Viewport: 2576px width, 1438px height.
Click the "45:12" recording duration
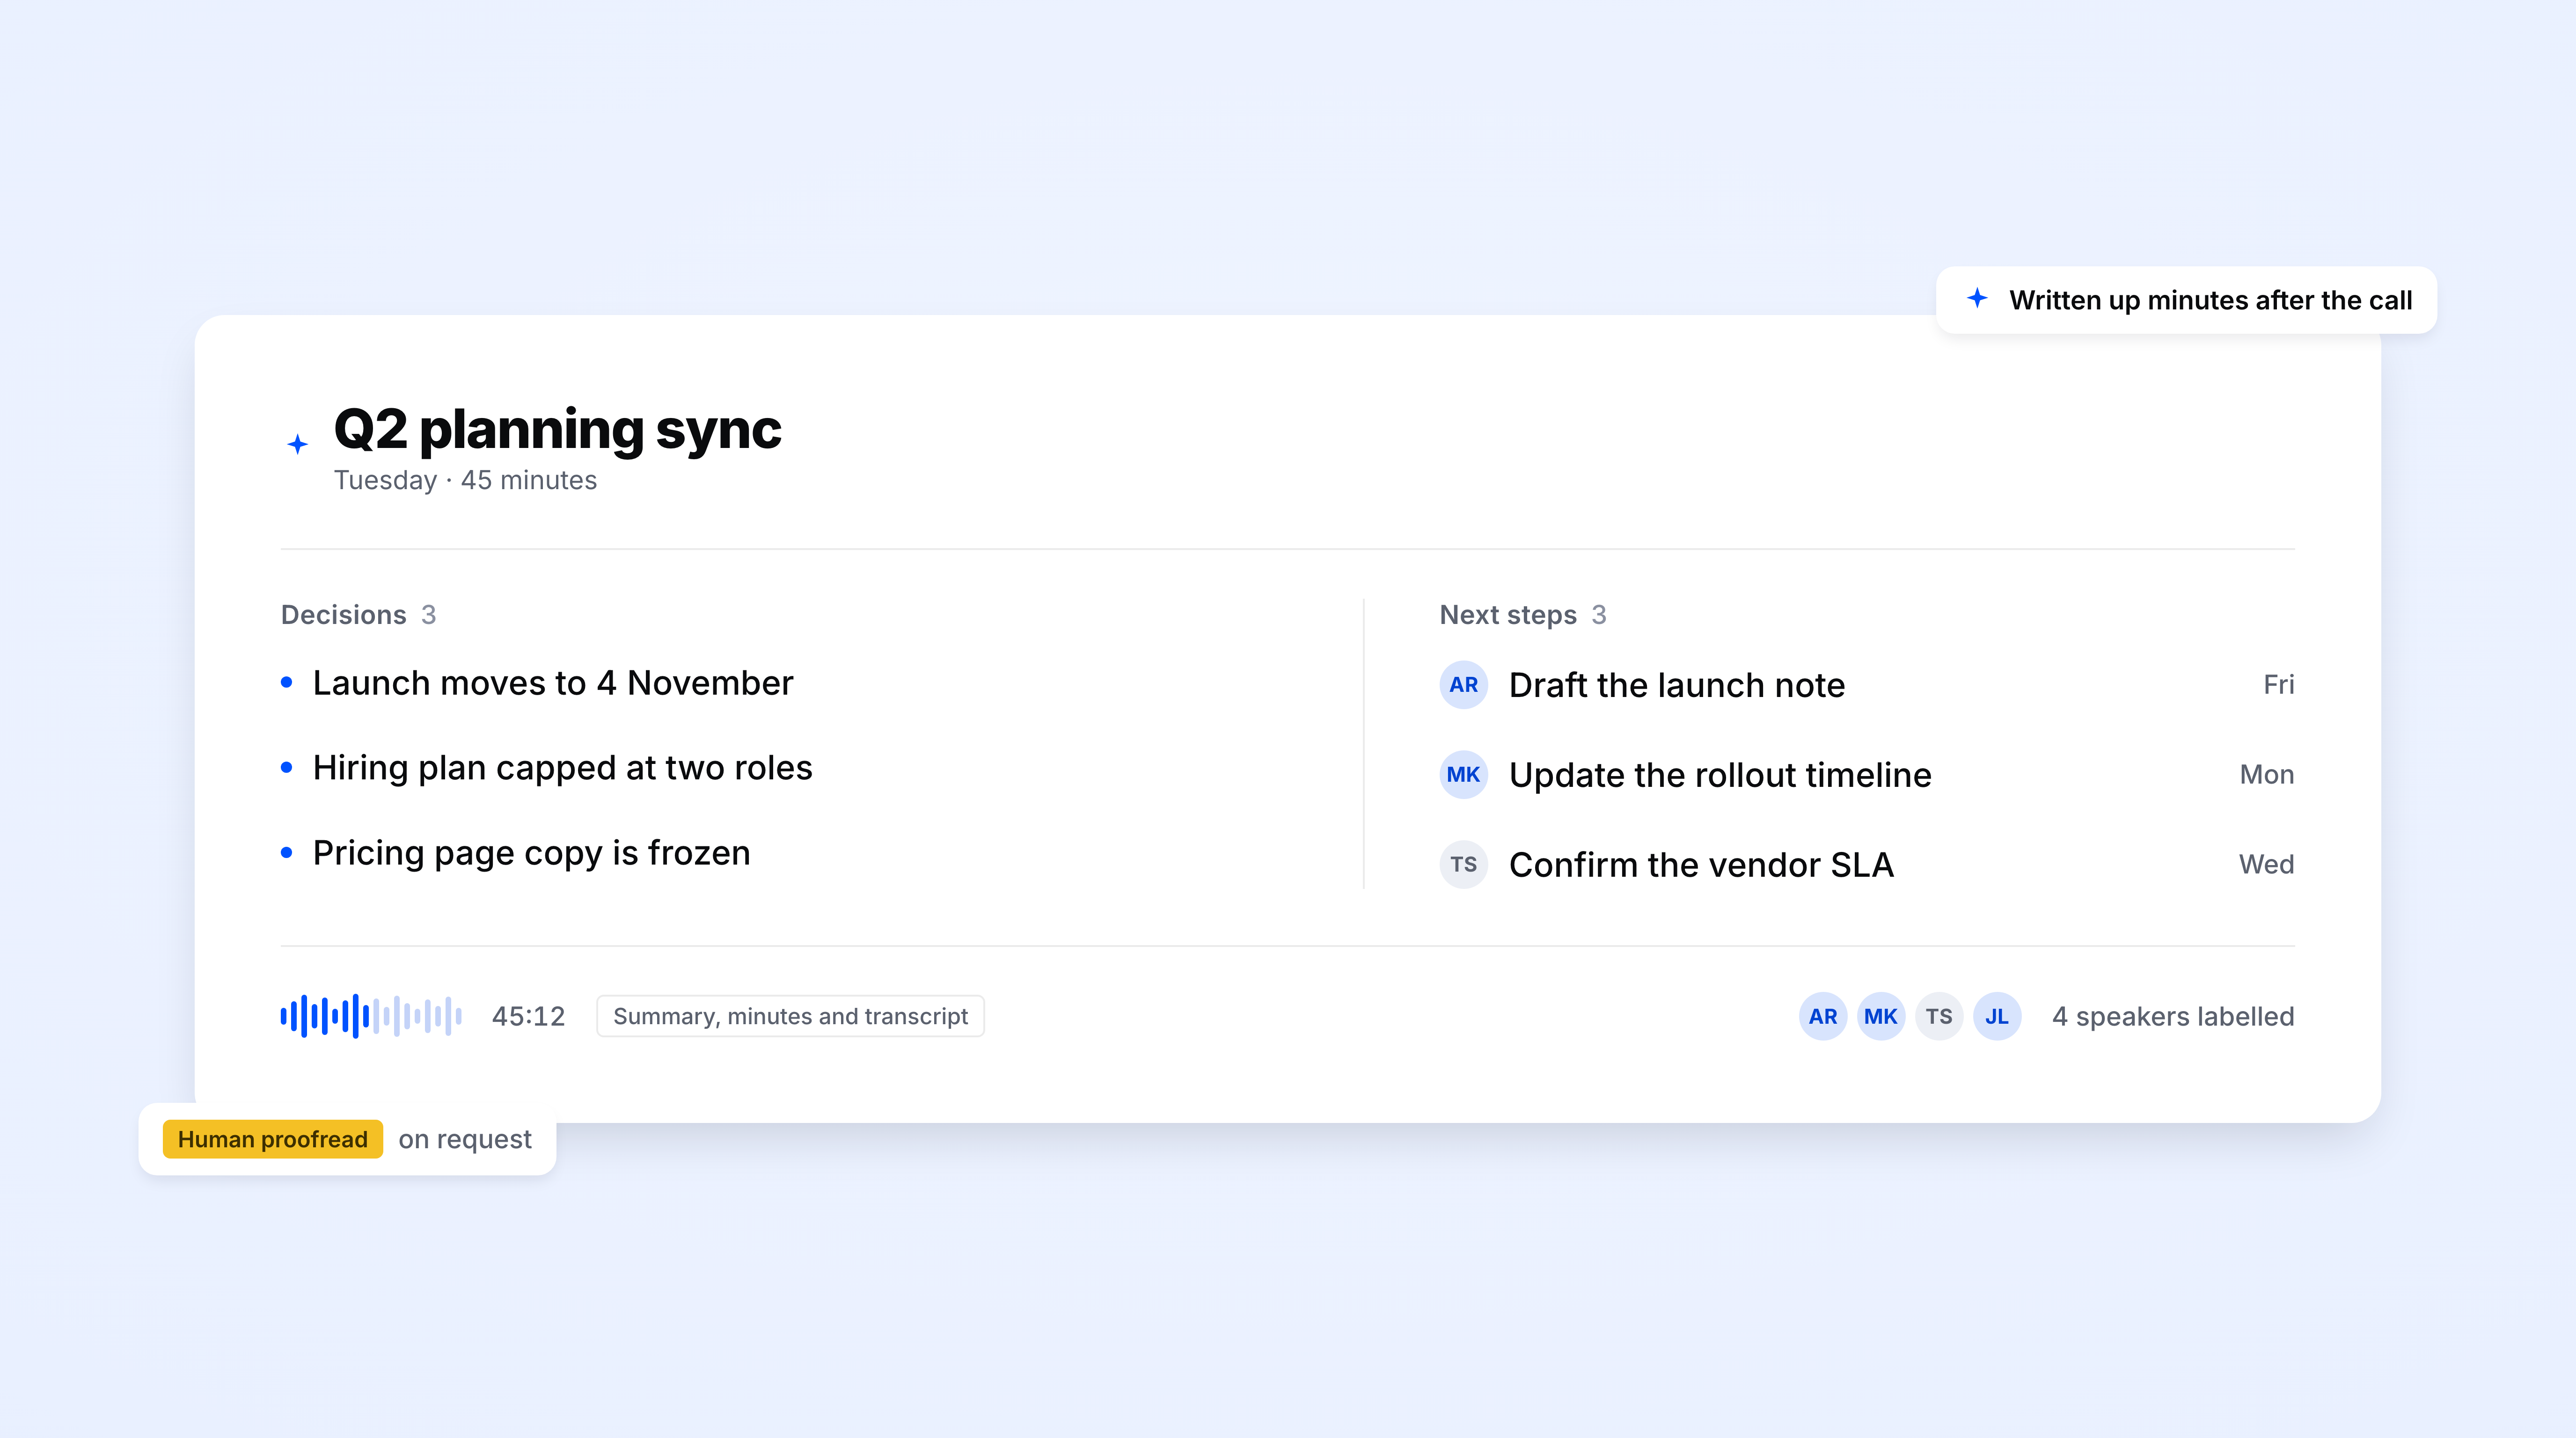point(528,1017)
